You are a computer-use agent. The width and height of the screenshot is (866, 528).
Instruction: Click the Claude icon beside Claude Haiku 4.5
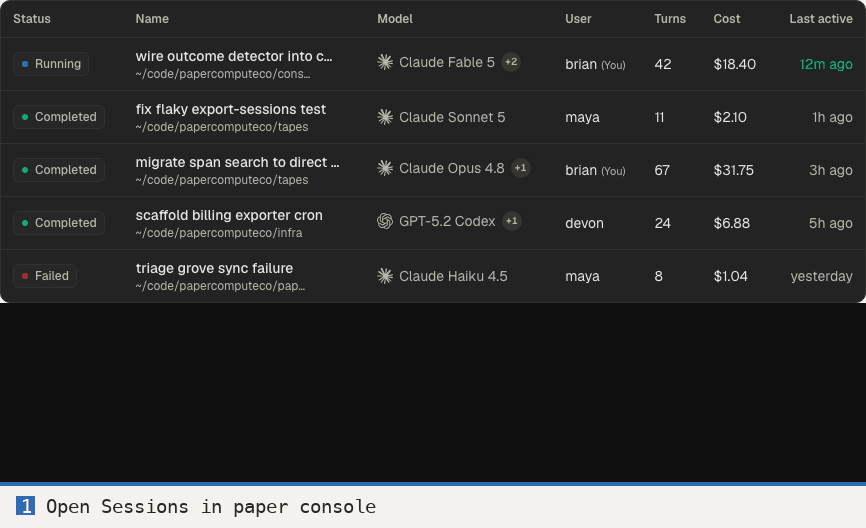(x=385, y=276)
